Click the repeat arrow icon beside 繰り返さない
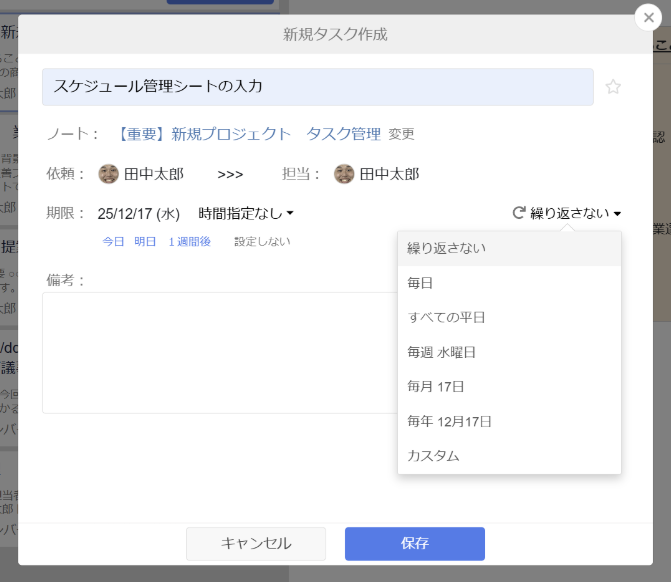The height and width of the screenshot is (582, 671). tap(519, 213)
